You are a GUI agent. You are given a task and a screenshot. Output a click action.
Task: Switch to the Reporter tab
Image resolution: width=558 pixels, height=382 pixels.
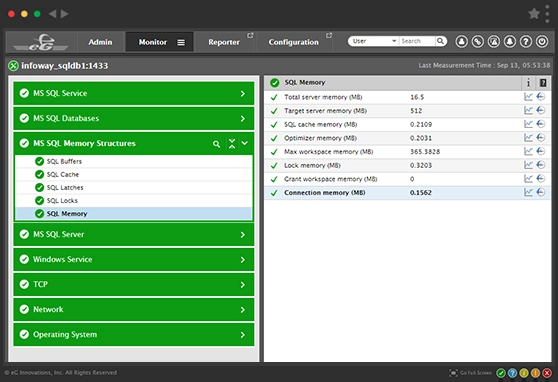pyautogui.click(x=224, y=42)
